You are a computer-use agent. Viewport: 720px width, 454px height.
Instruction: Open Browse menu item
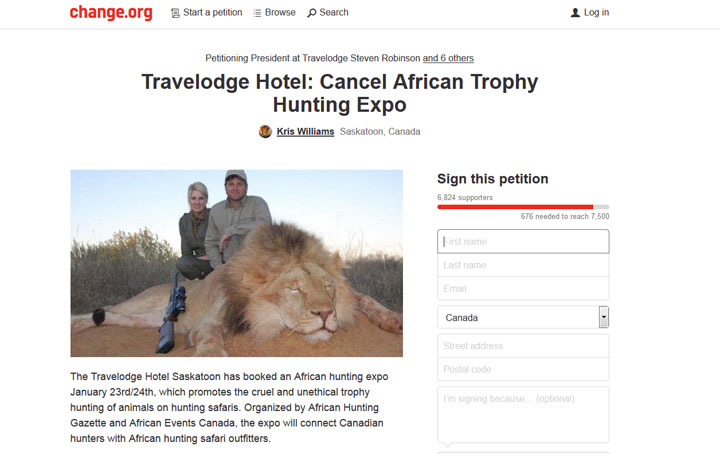coord(280,13)
